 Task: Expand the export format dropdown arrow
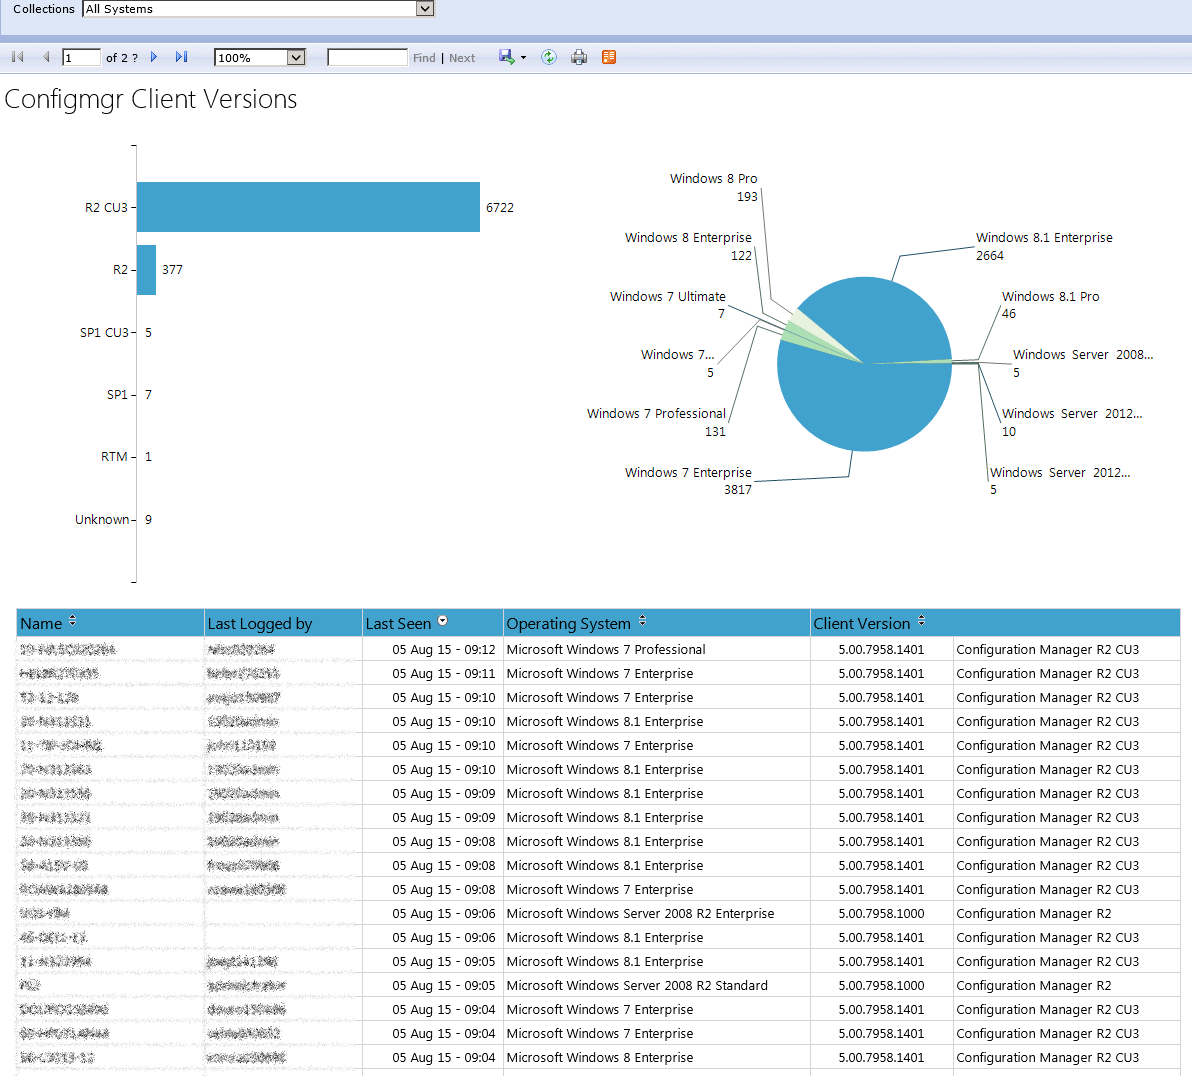point(521,57)
